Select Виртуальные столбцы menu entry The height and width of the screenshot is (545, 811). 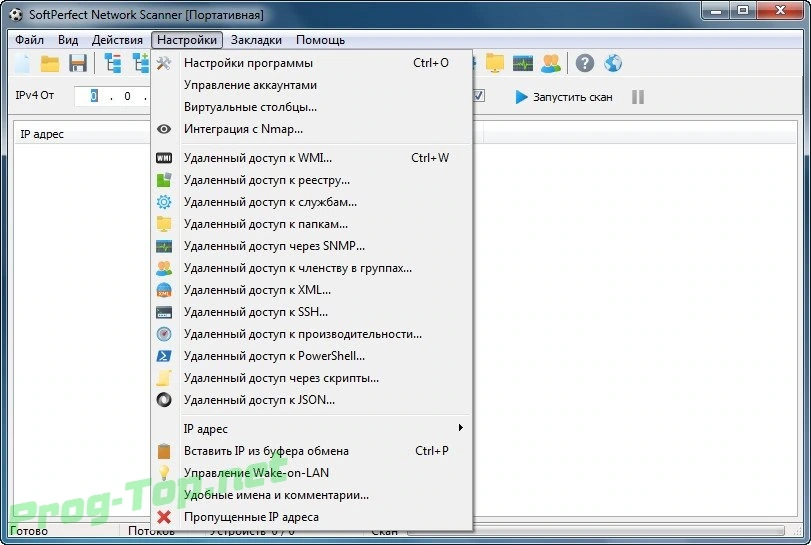(312, 107)
